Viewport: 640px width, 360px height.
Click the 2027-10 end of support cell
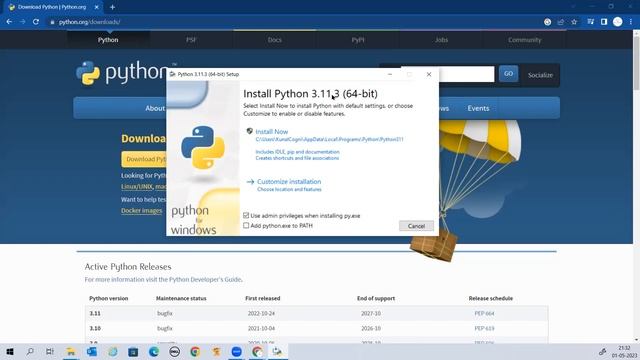click(371, 313)
